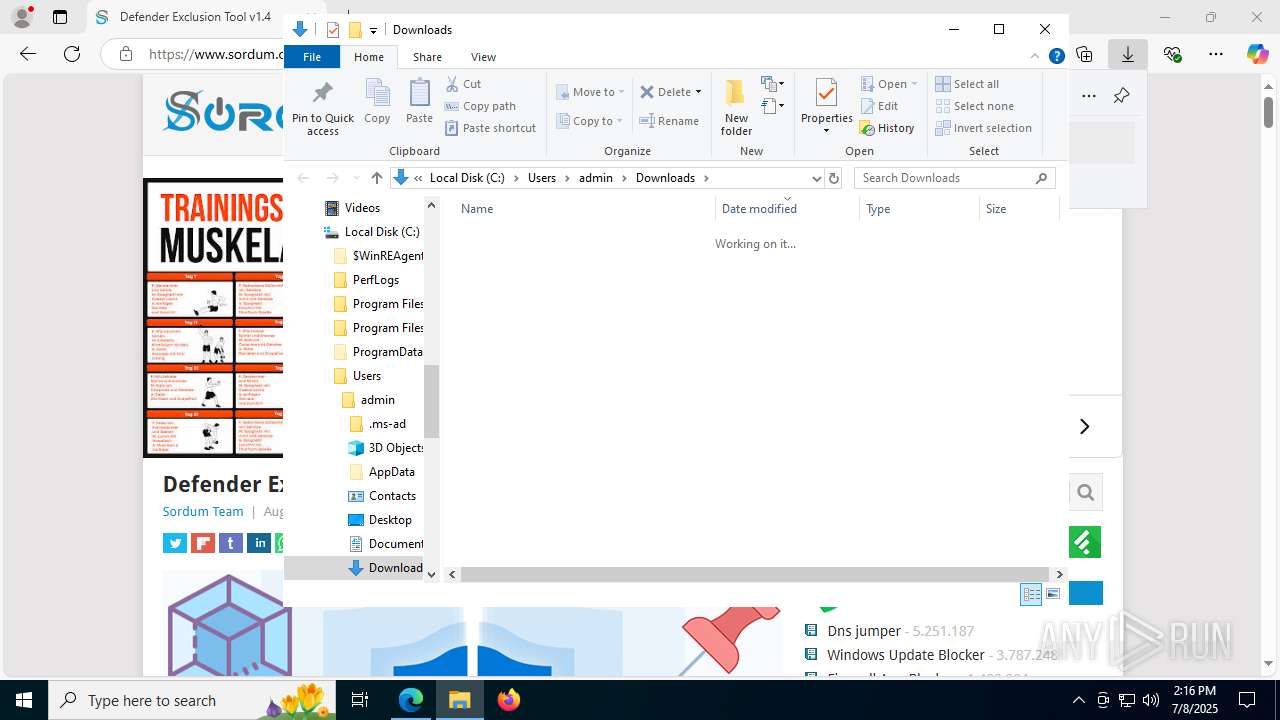1280x720 pixels.
Task: Open the File menu tab
Action: (312, 57)
